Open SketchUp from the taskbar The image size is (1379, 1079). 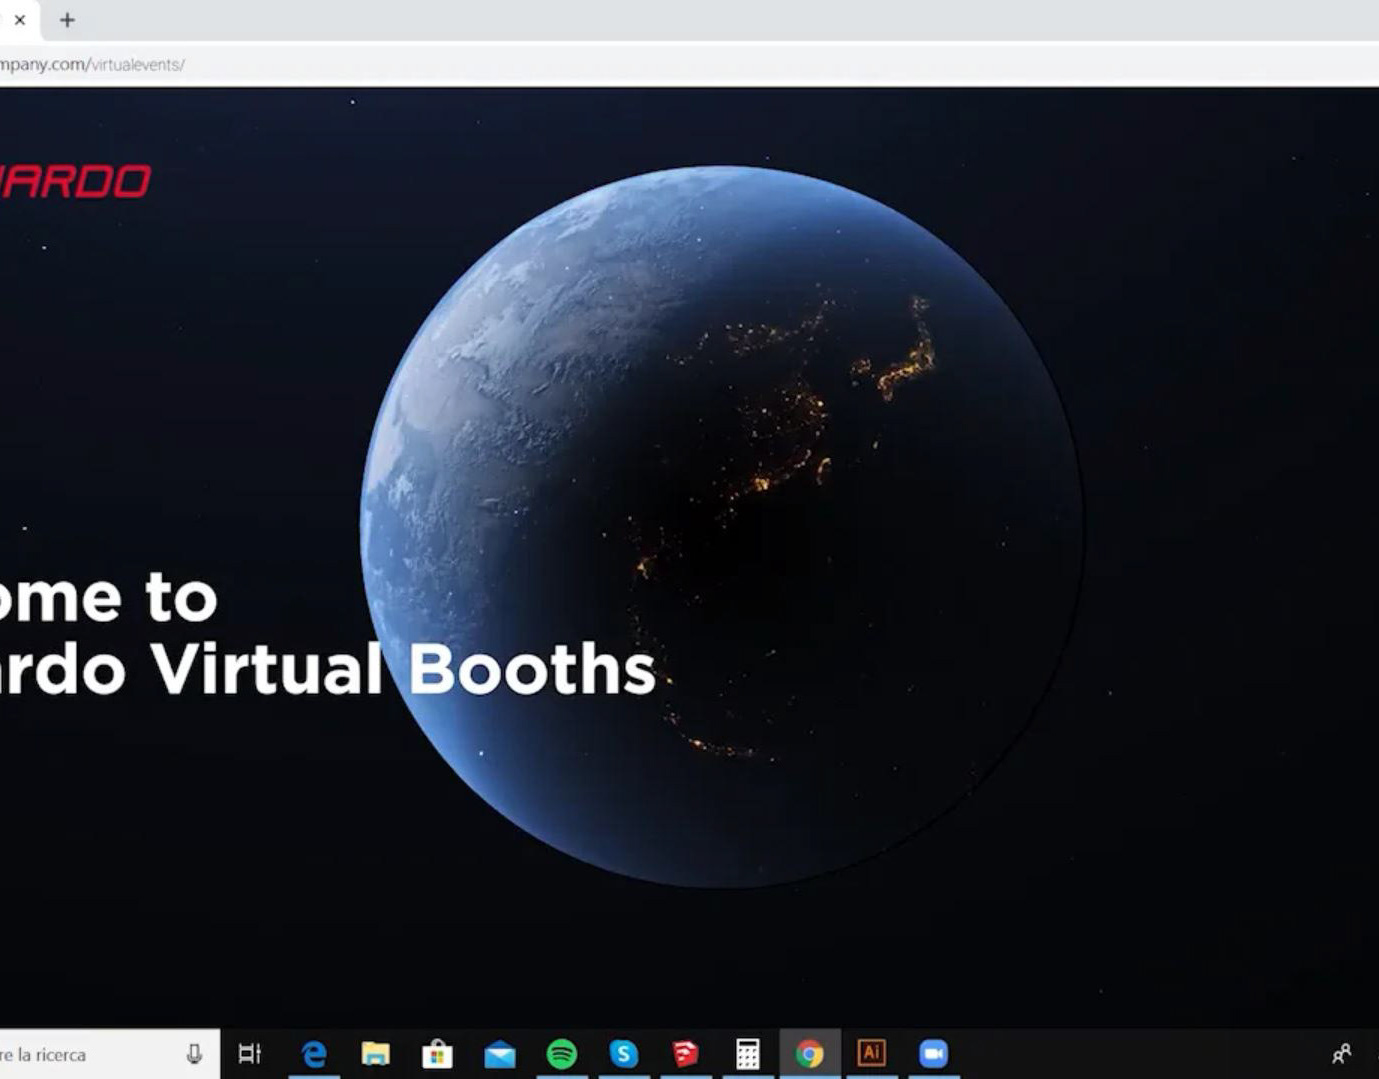point(685,1054)
